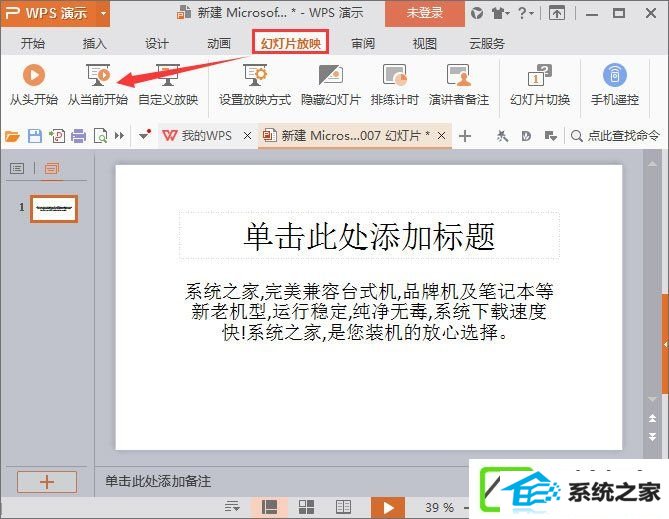
Task: Click the 未登录 login button
Action: [425, 13]
